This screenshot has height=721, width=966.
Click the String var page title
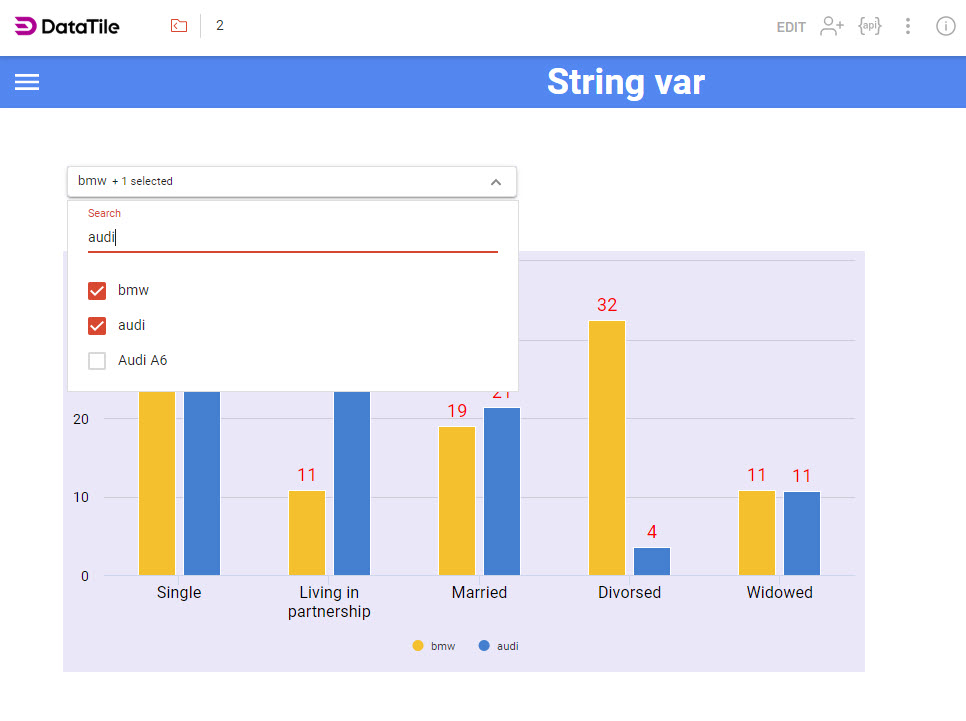(x=626, y=82)
